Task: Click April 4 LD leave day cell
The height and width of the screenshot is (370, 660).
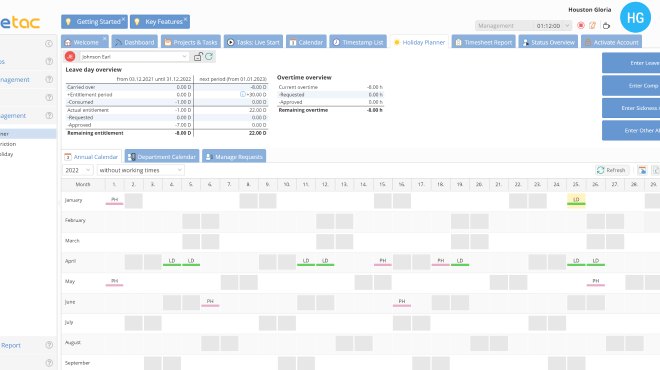Action: pos(172,261)
